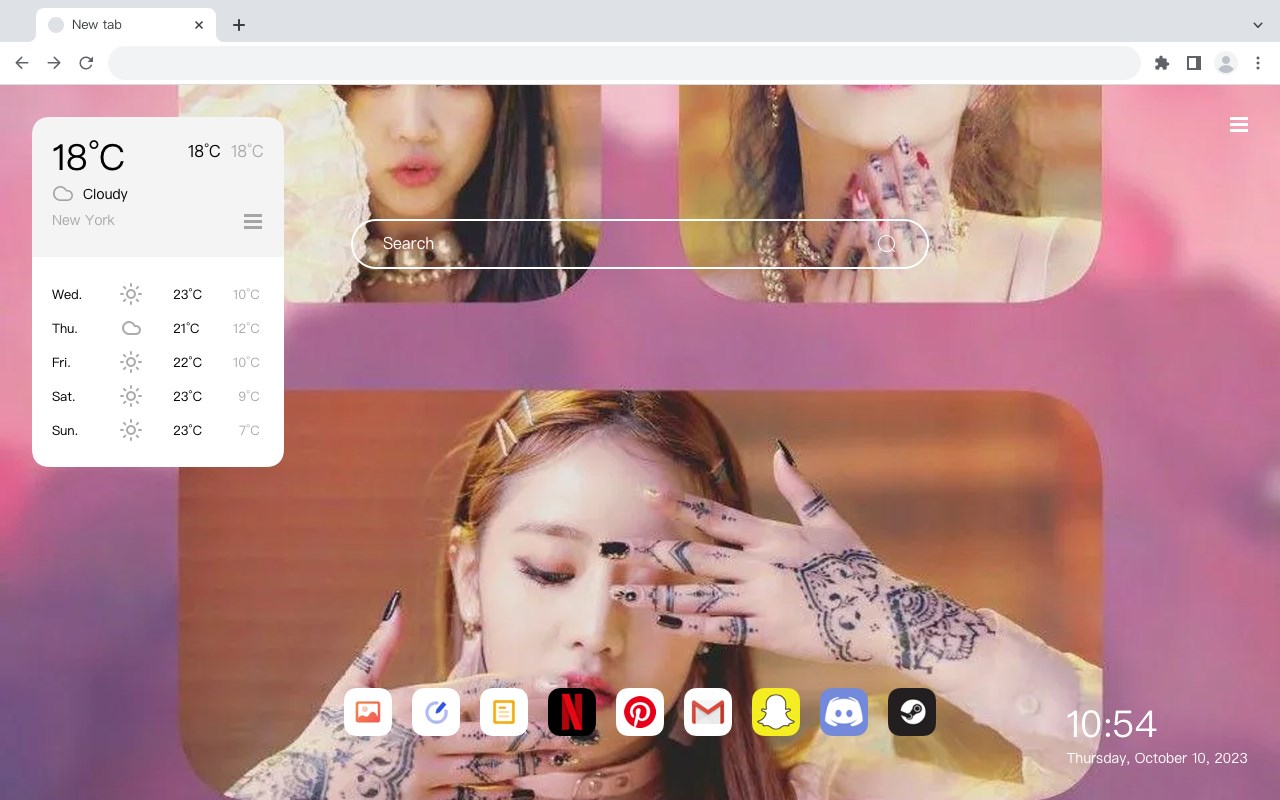Click the Sun. forecast sun icon
Image resolution: width=1280 pixels, height=800 pixels.
pos(131,430)
